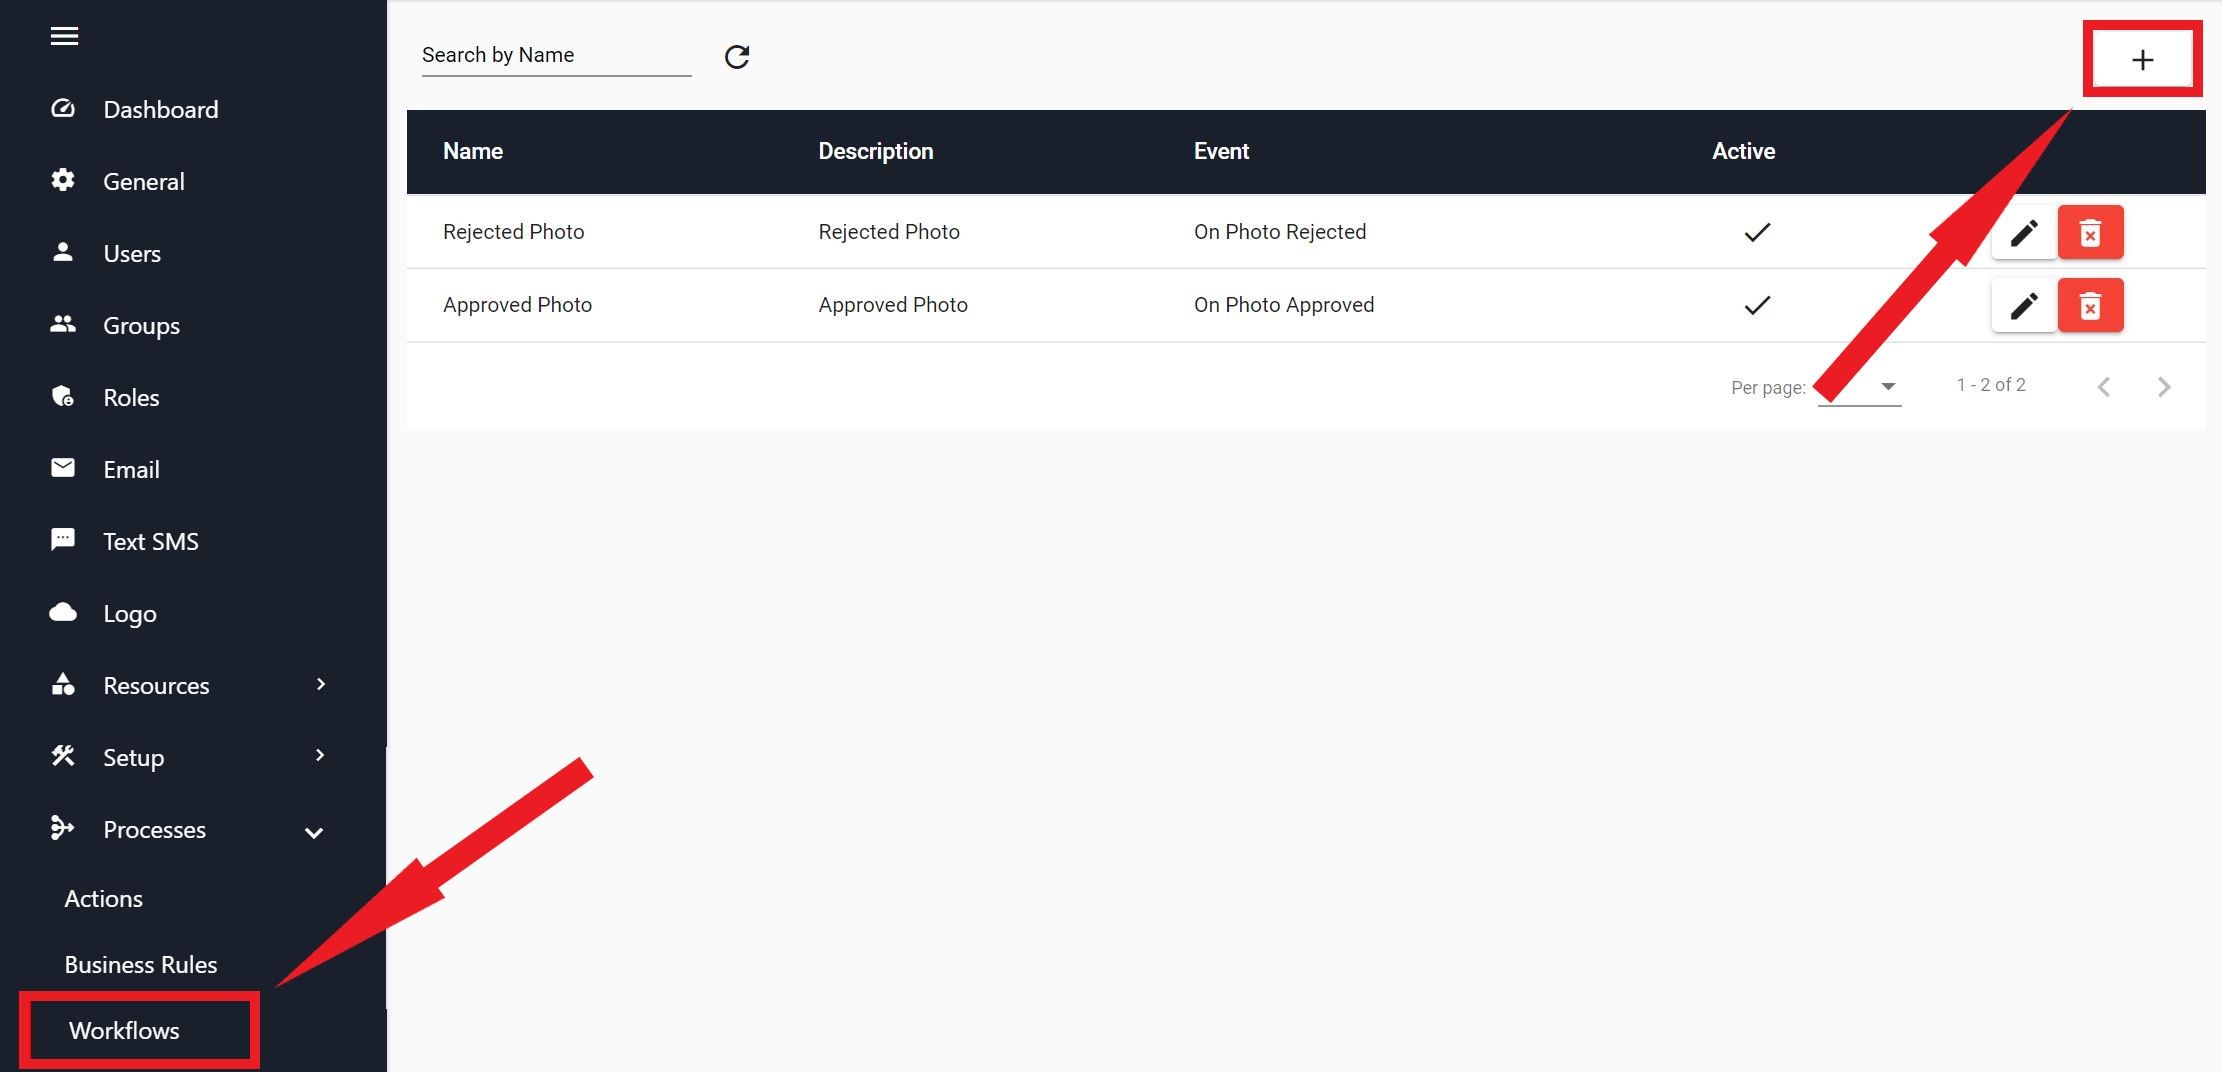The width and height of the screenshot is (2222, 1072).
Task: Select the Rejected Photo name cell
Action: click(x=513, y=232)
